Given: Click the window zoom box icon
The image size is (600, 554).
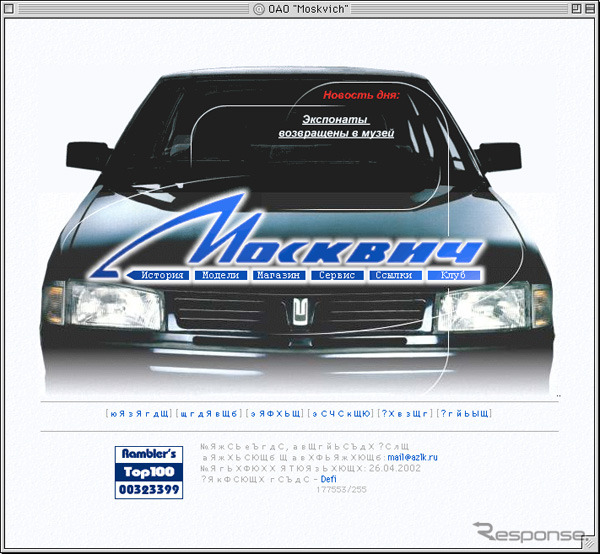Looking at the screenshot, I should point(576,8).
